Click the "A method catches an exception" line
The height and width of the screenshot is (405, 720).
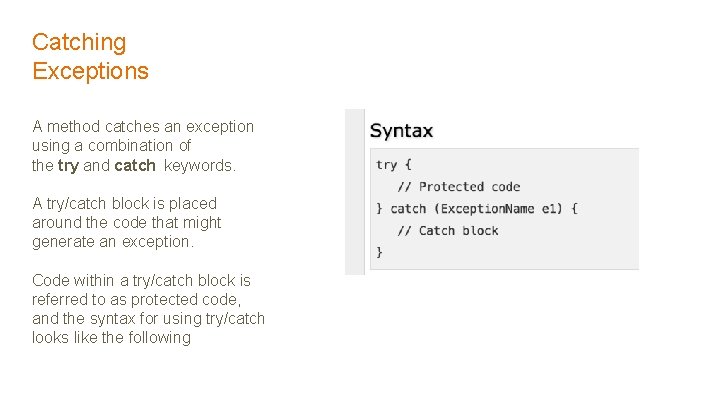click(143, 127)
